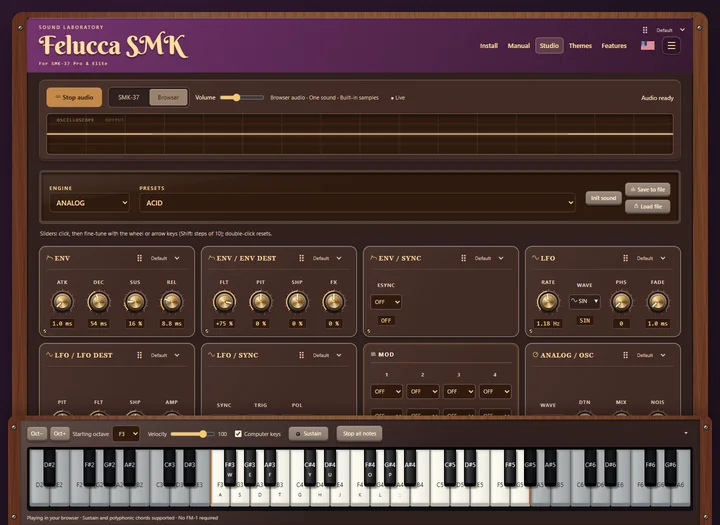The image size is (720, 525).
Task: Open the Manual page
Action: click(518, 45)
